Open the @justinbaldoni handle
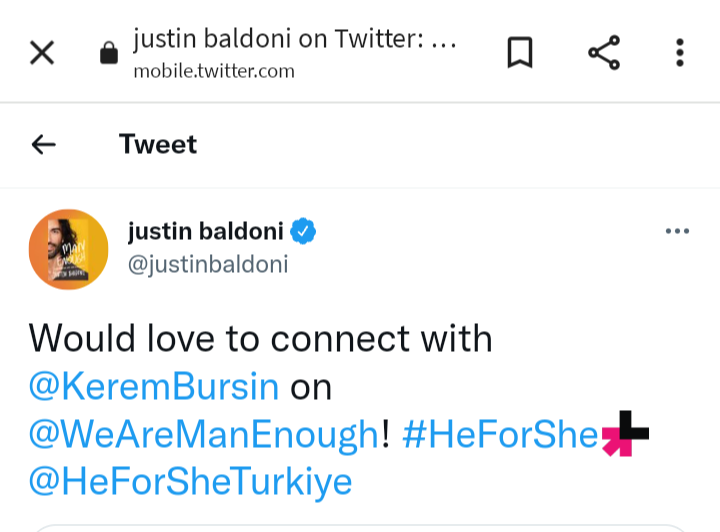Screen dimensions: 720x532 (x=208, y=265)
